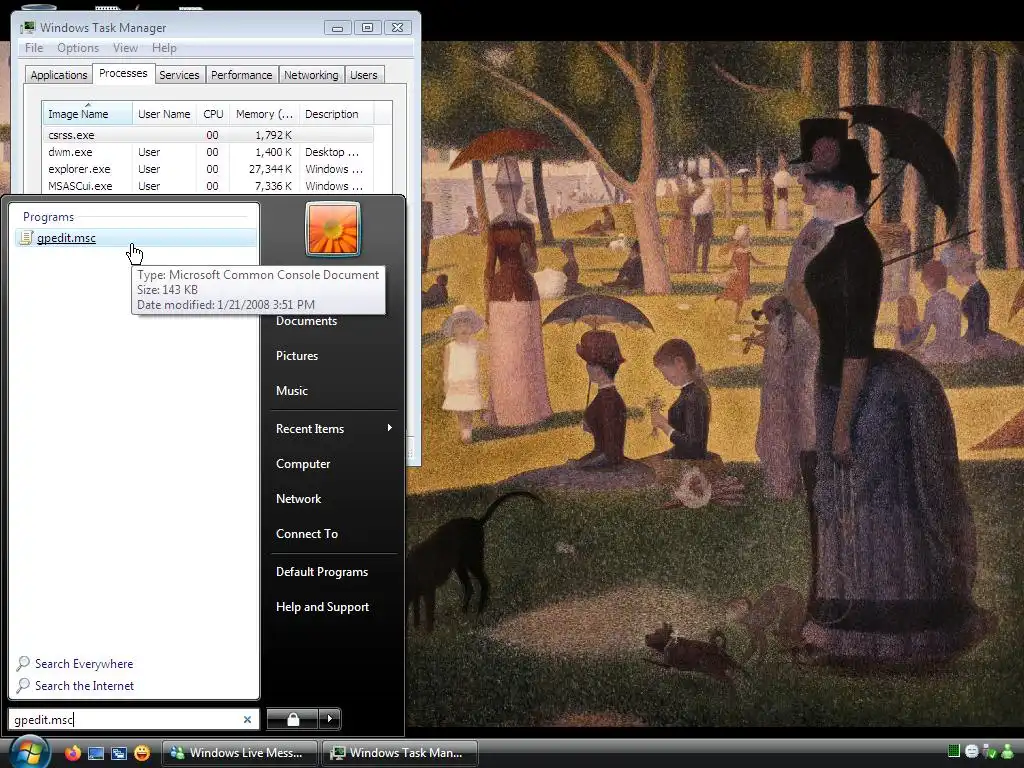
Task: Open the File menu in Task Manager
Action: [34, 48]
